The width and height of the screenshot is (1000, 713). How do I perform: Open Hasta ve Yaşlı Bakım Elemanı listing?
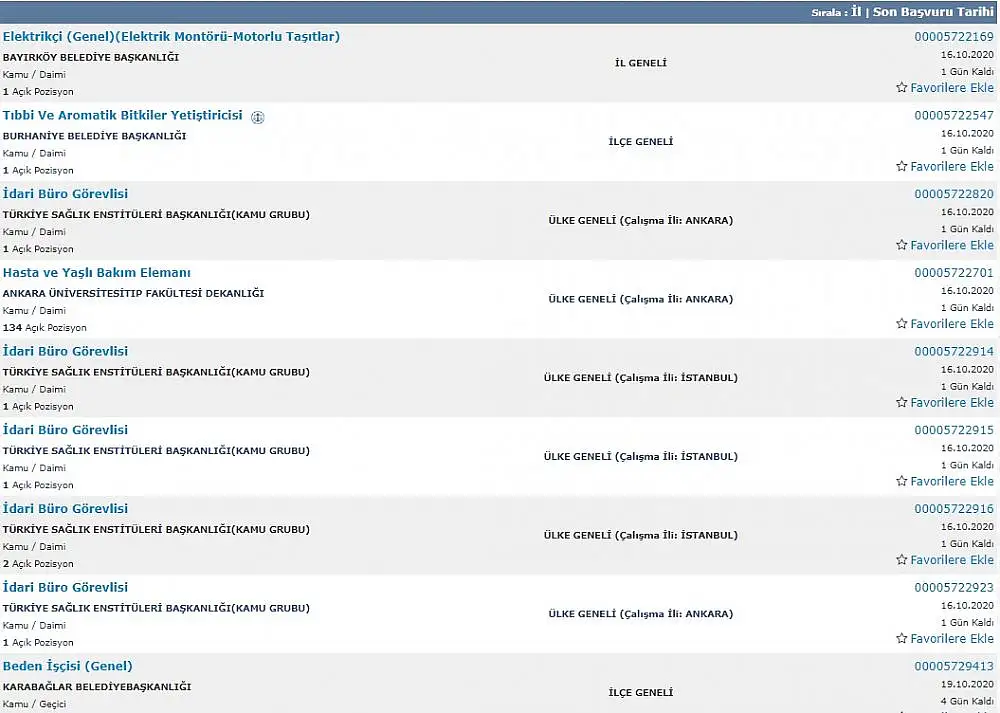pyautogui.click(x=96, y=273)
